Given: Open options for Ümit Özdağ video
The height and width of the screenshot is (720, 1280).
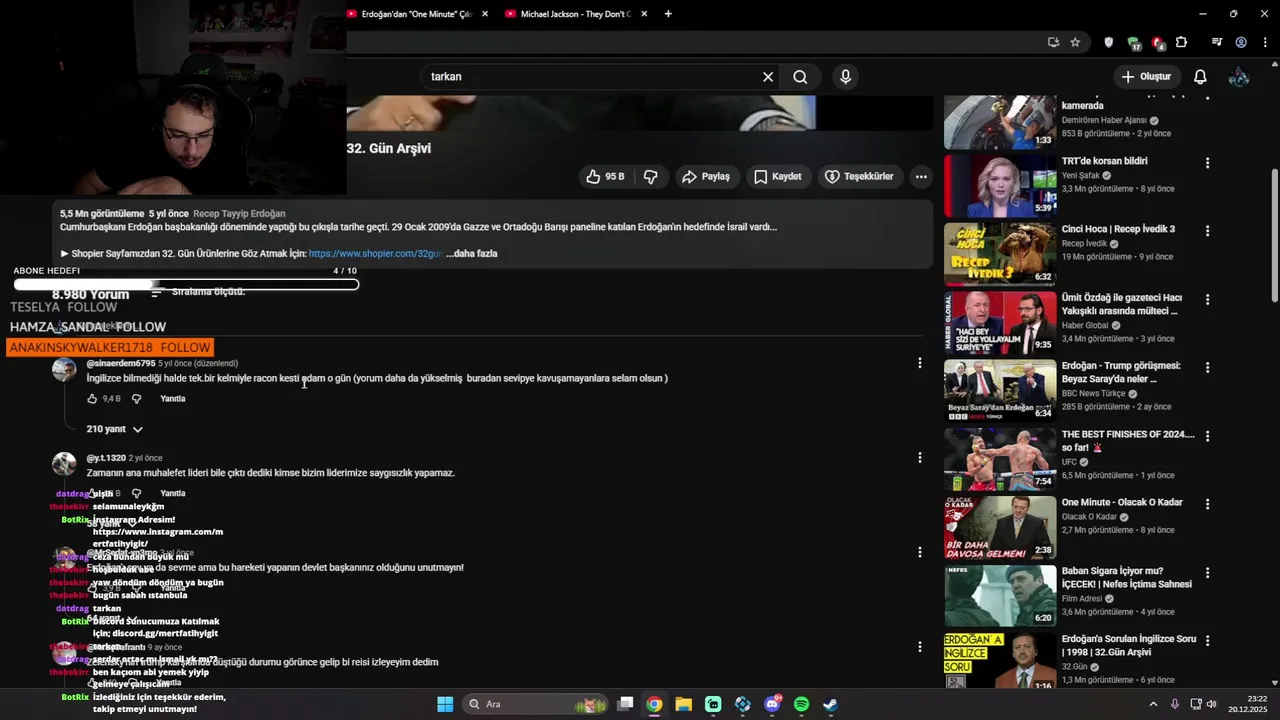Looking at the screenshot, I should point(1207,299).
